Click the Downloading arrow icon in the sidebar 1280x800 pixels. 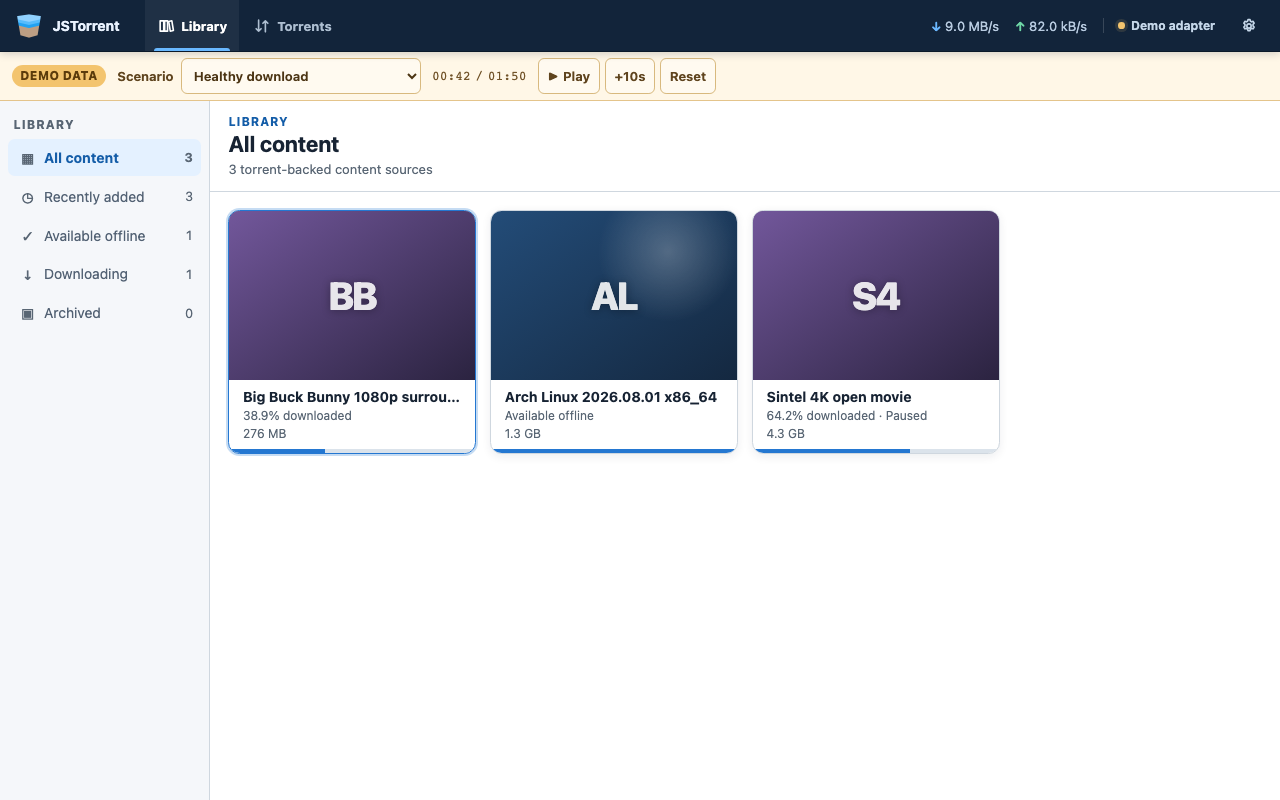click(27, 274)
